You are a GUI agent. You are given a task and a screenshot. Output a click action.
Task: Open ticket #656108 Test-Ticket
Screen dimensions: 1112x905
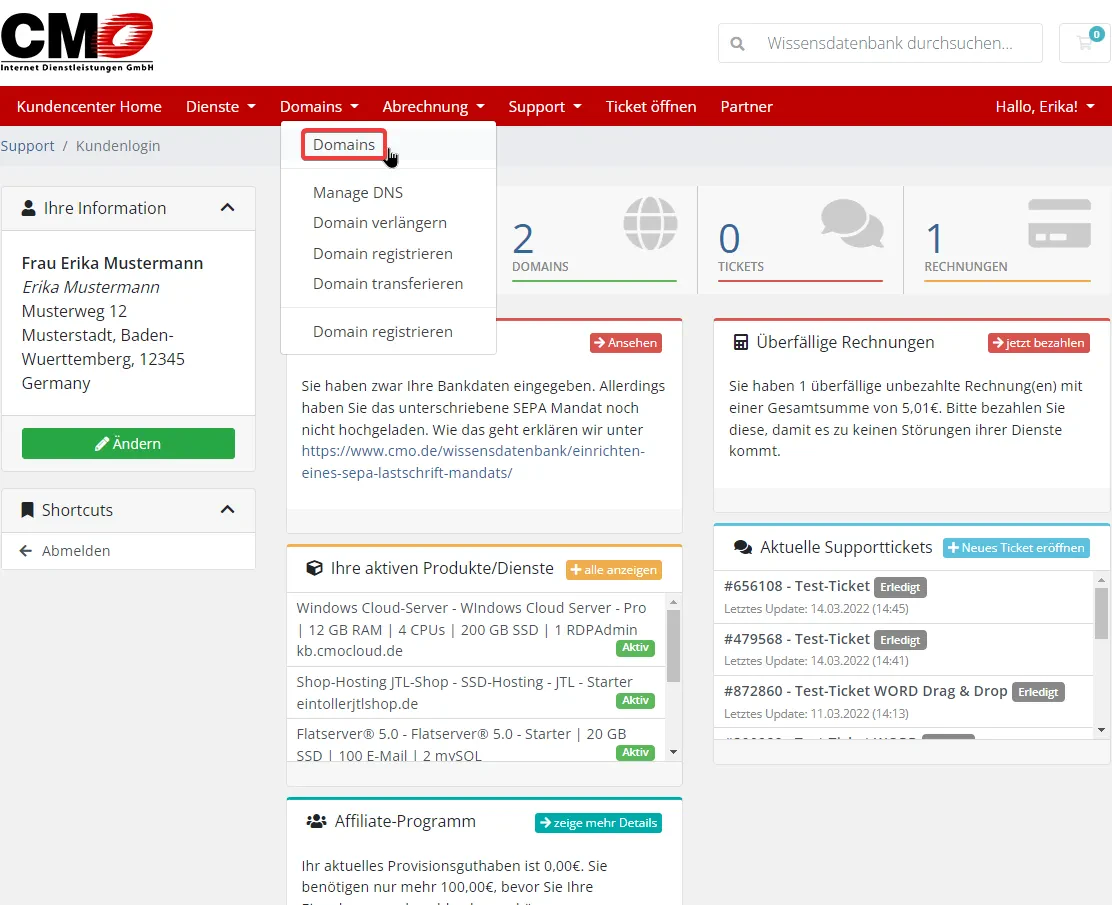tap(796, 586)
